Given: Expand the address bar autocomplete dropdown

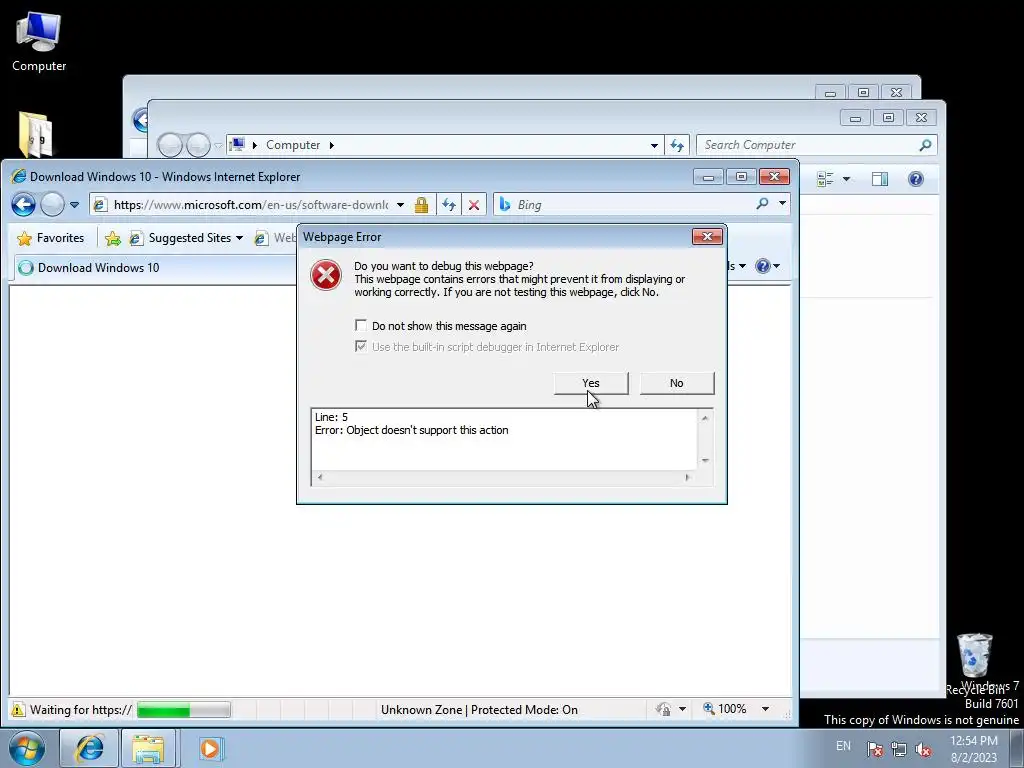Looking at the screenshot, I should pyautogui.click(x=400, y=205).
